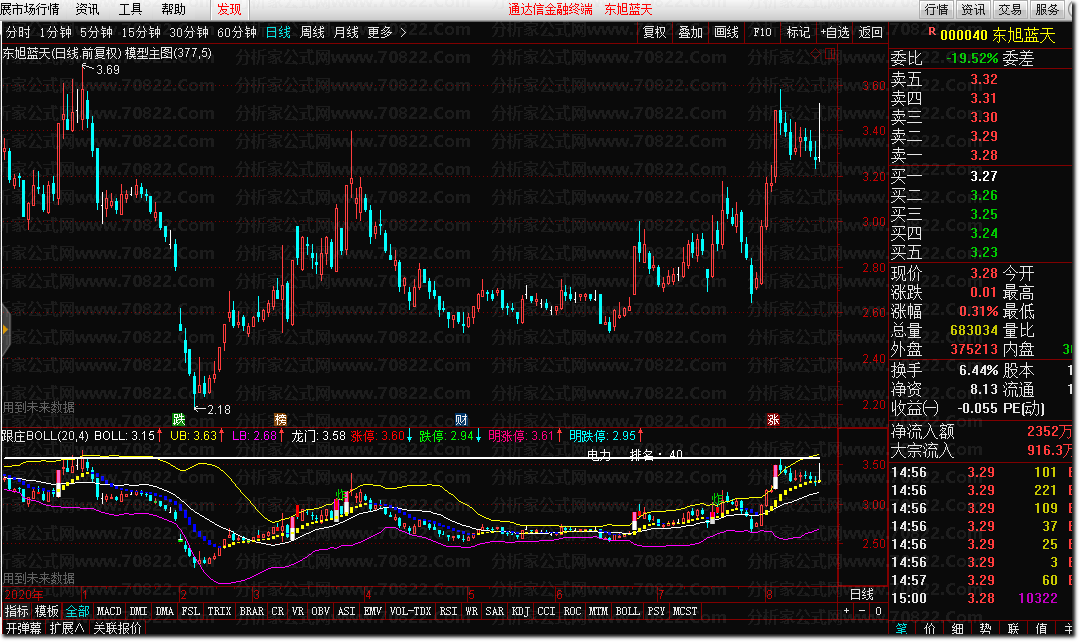
Task: Select the 15分钟 timeframe
Action: click(141, 32)
